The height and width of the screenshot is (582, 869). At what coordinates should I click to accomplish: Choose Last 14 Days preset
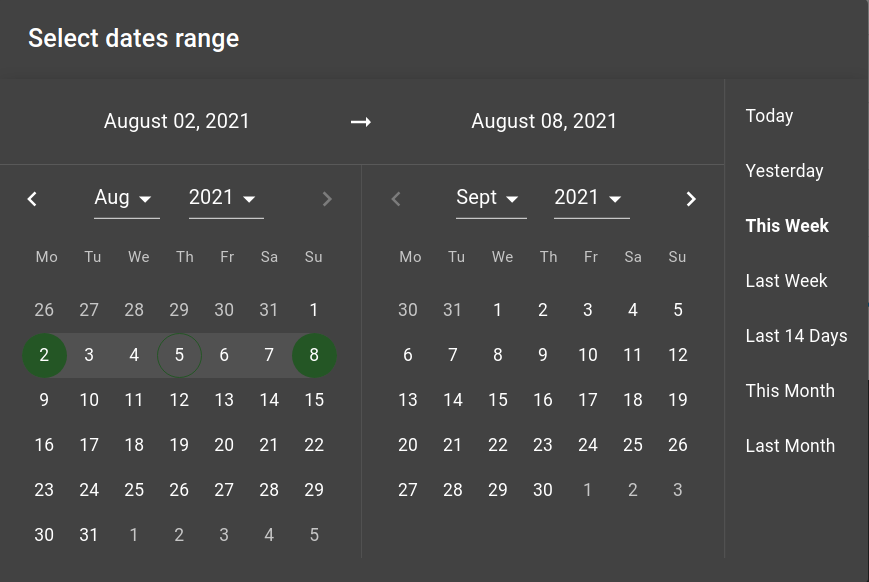(796, 336)
